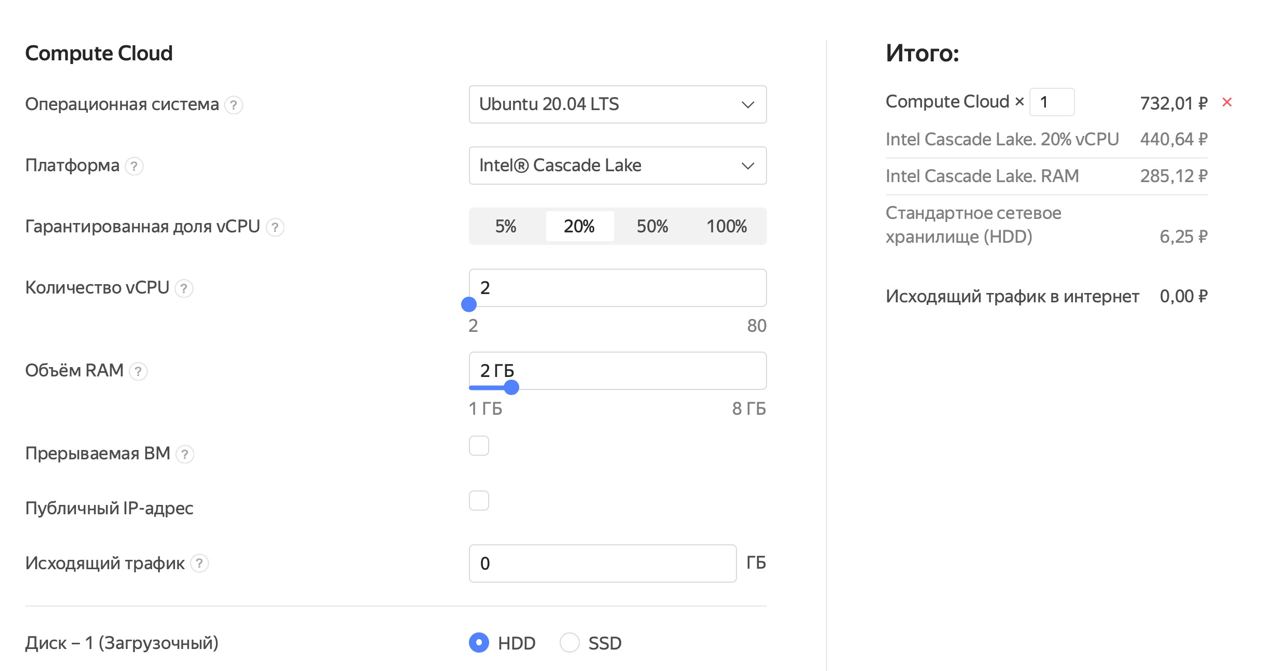Screen dimensions: 1280x671
Task: Enable the Публичный IP-адрес checkbox
Action: click(479, 500)
